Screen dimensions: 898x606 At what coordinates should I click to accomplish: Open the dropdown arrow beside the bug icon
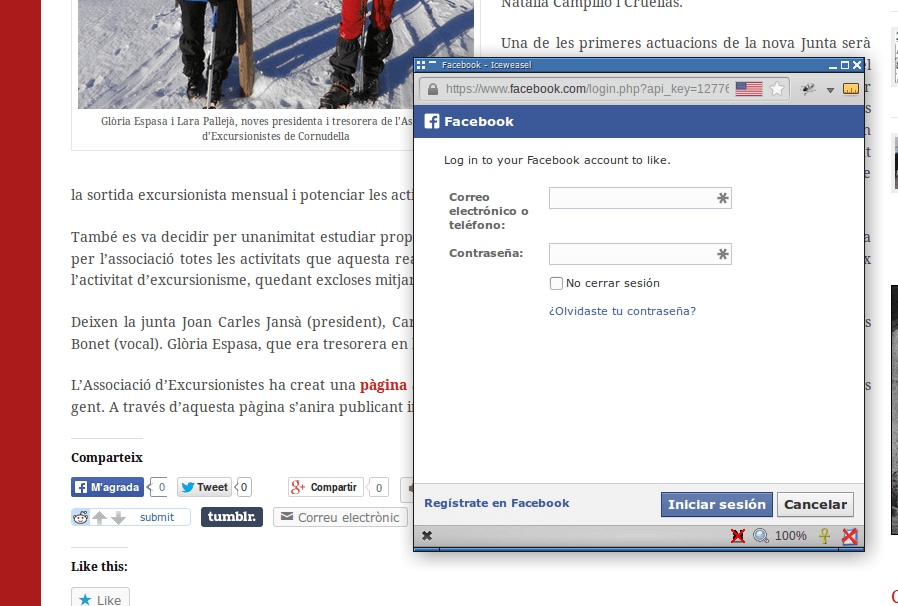point(830,90)
